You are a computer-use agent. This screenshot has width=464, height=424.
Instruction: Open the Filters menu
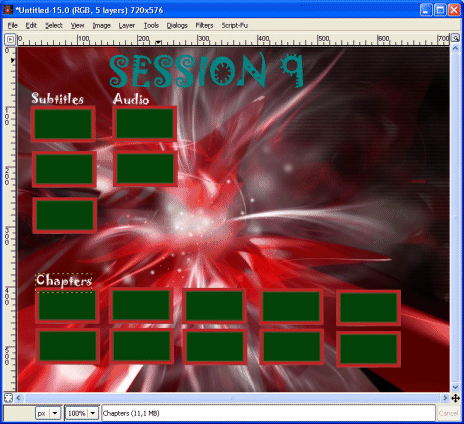point(204,25)
